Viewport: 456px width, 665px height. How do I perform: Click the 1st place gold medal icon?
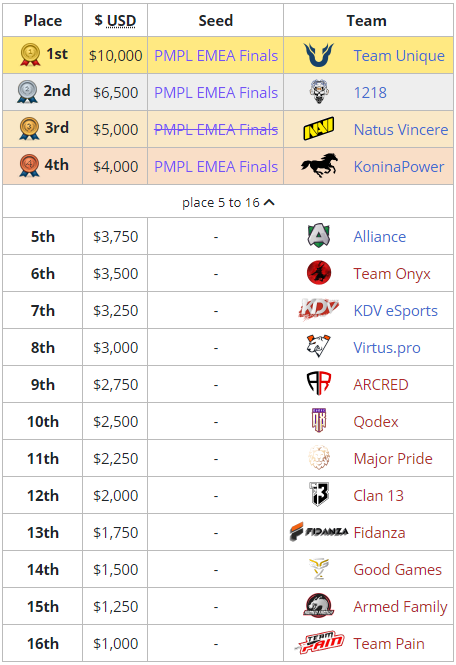point(30,55)
